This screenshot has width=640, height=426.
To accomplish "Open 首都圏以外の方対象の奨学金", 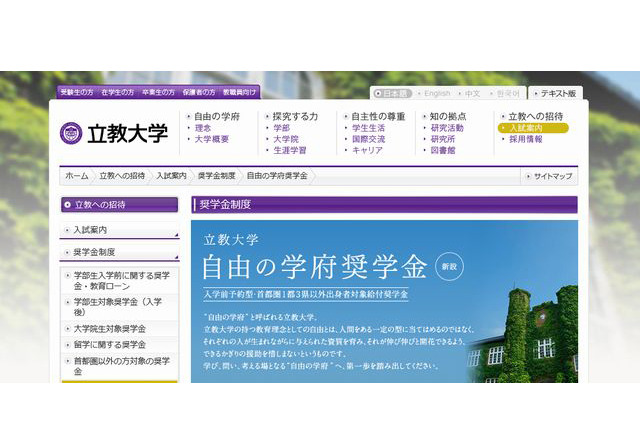I will pyautogui.click(x=120, y=366).
